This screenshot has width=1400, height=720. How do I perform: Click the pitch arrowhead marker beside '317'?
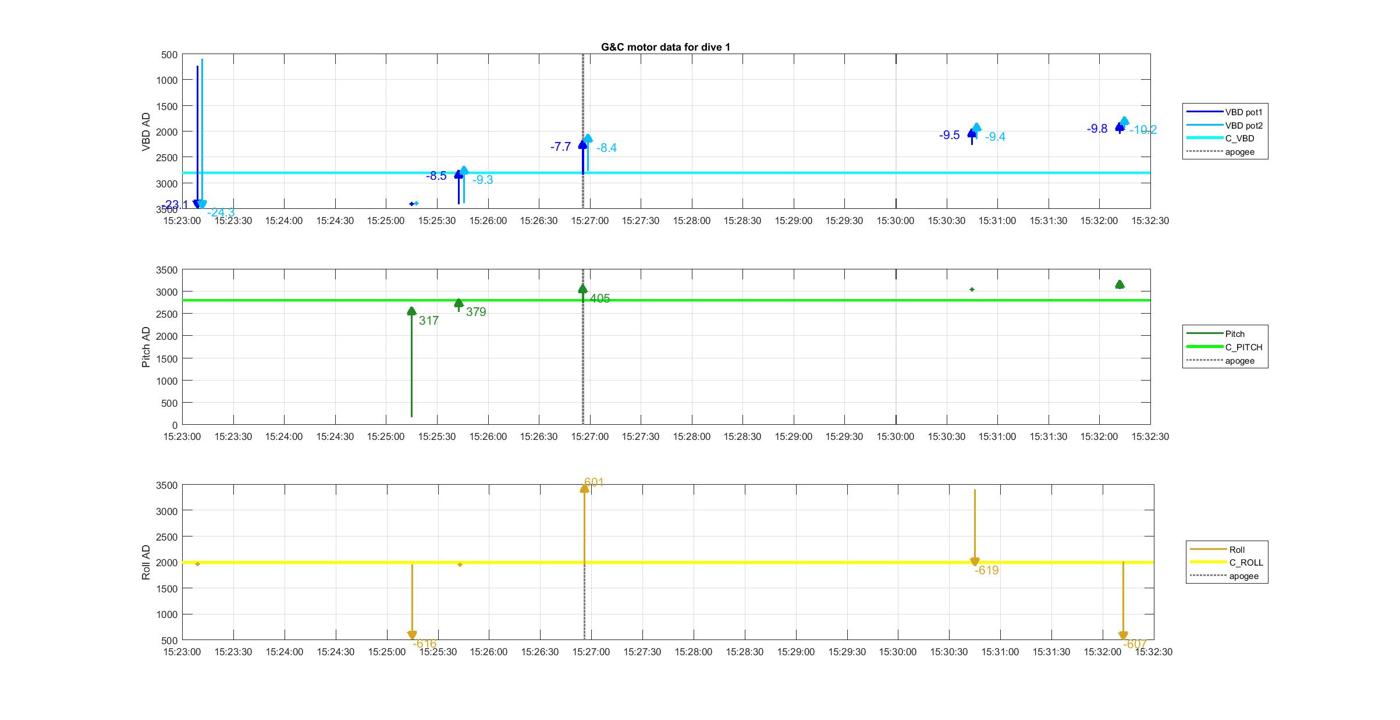[x=411, y=311]
